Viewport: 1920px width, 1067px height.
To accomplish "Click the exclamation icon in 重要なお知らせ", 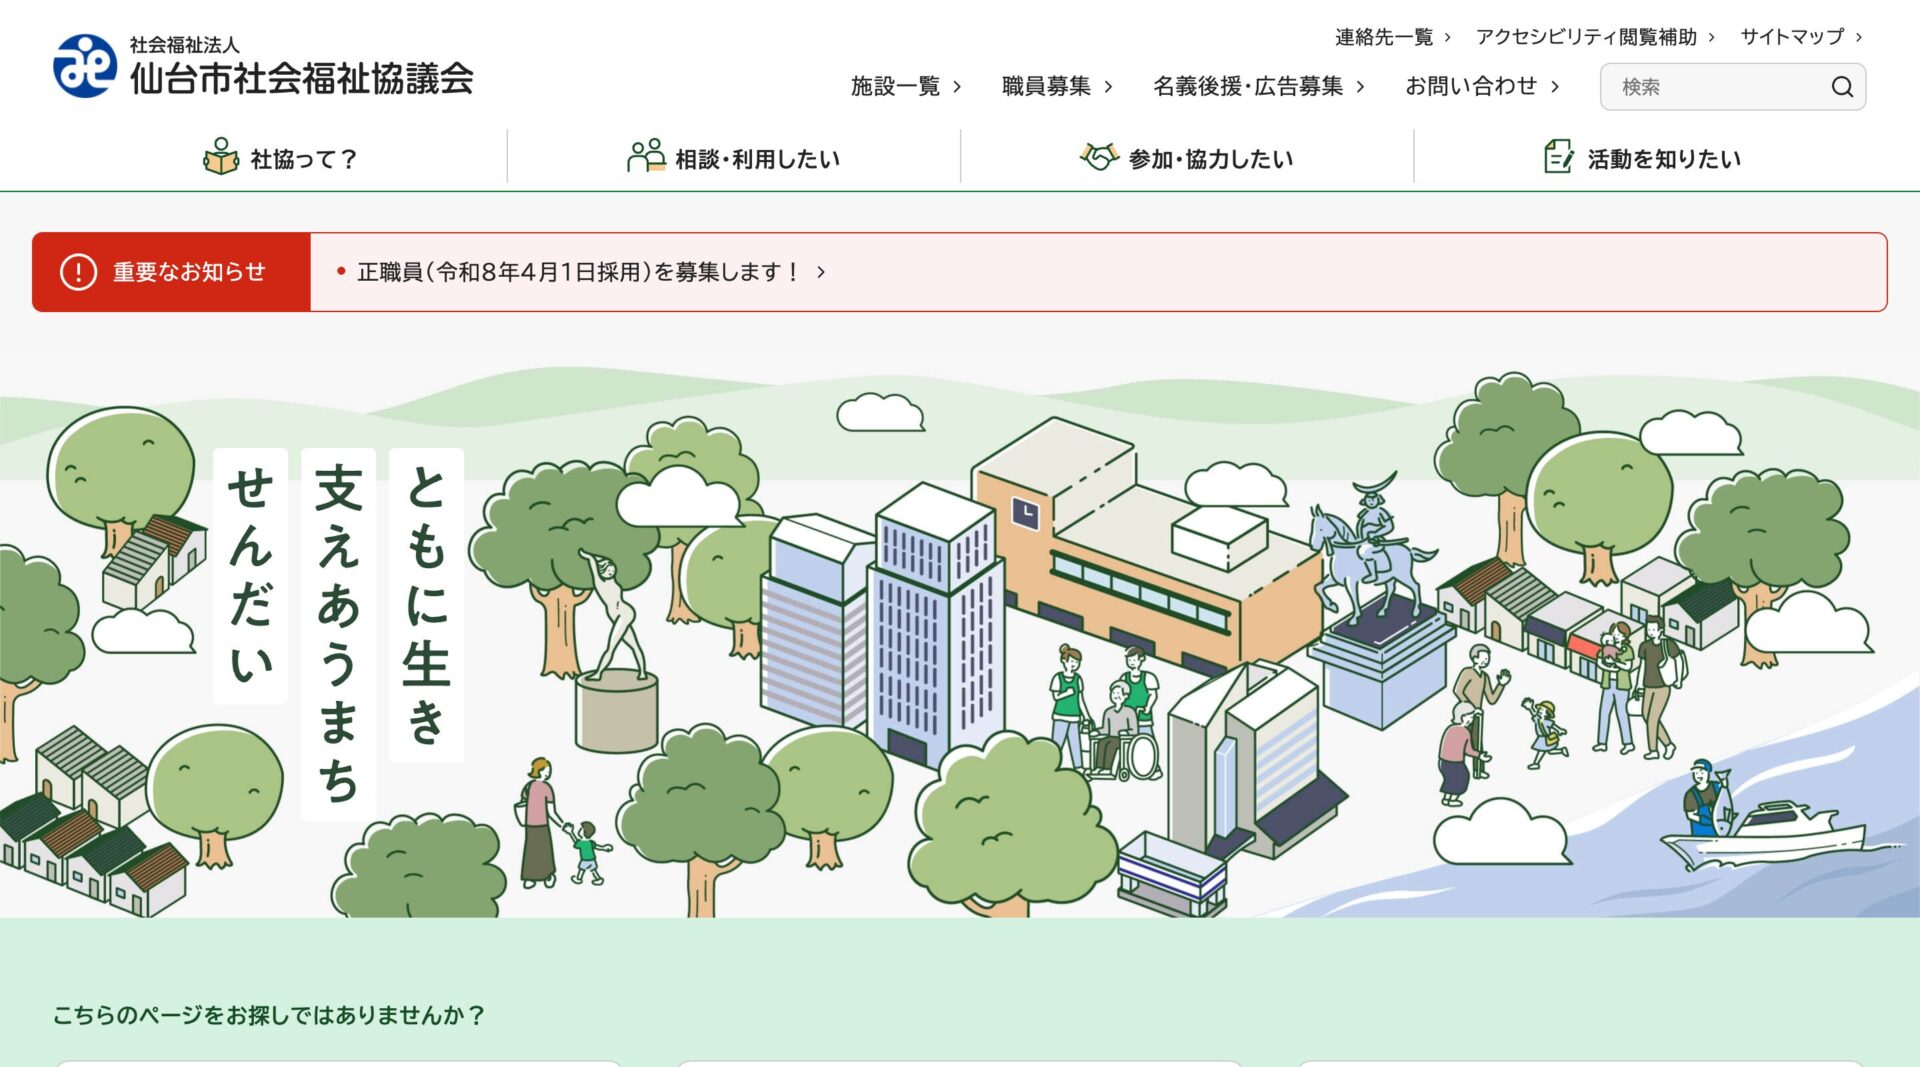I will pos(78,272).
